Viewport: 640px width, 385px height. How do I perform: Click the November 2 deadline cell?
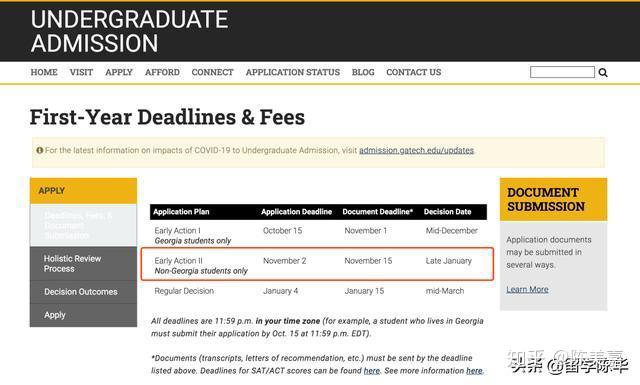(284, 261)
